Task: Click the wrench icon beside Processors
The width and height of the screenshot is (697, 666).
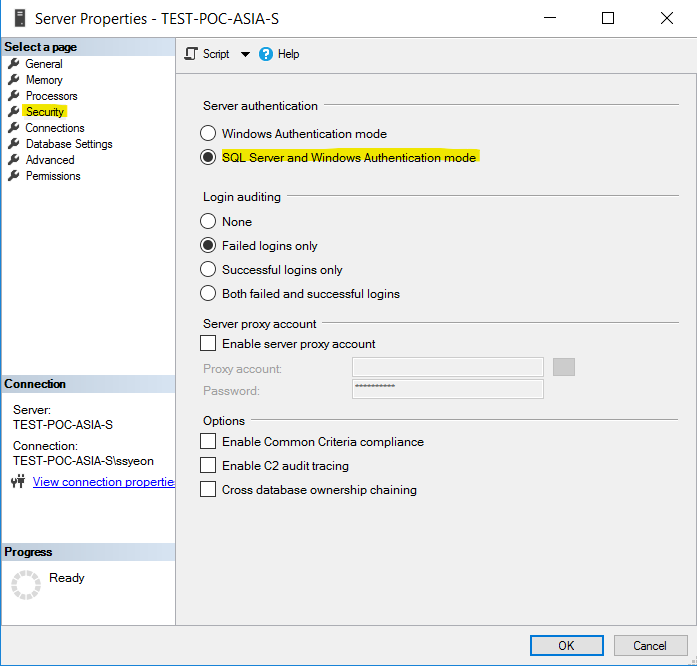Action: [14, 96]
